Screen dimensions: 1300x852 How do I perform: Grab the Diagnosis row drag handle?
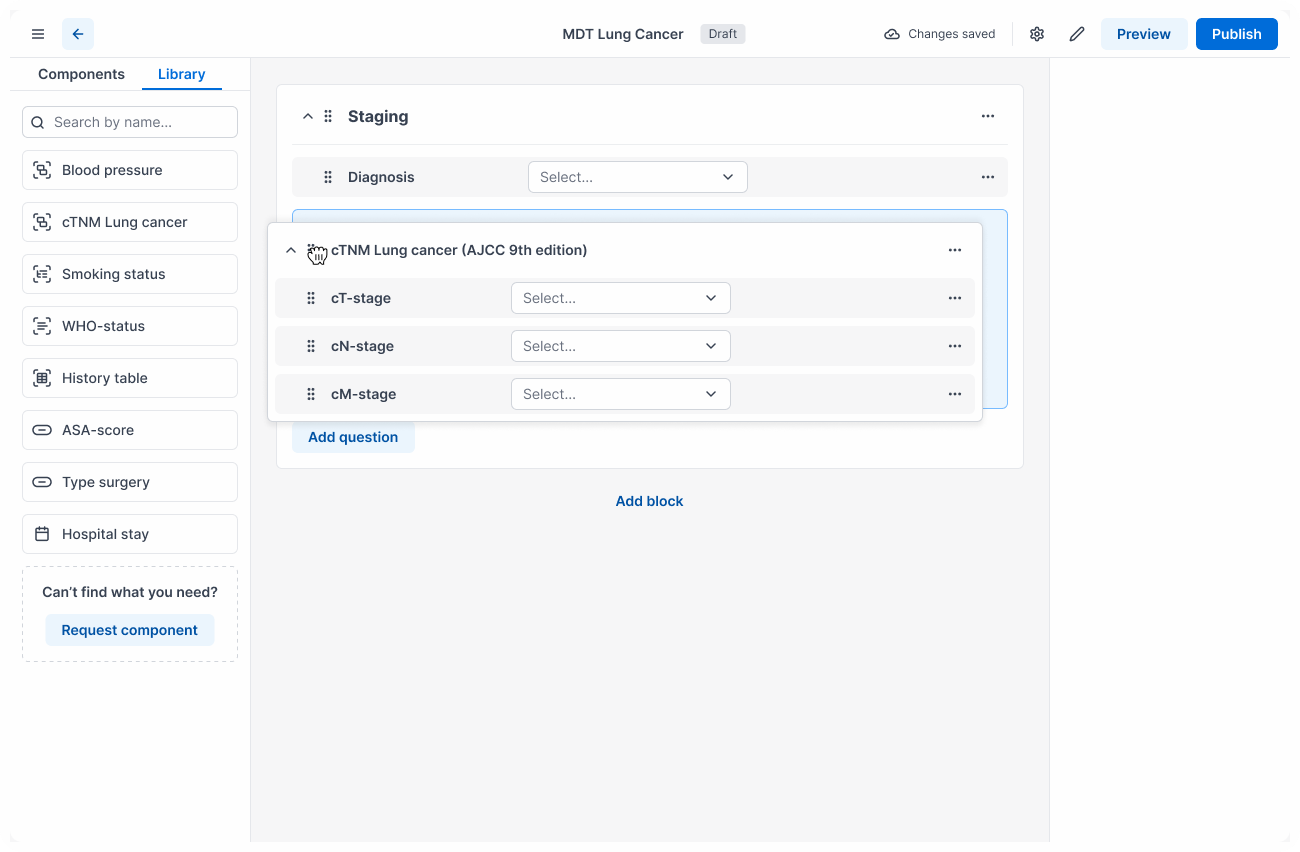(x=328, y=177)
